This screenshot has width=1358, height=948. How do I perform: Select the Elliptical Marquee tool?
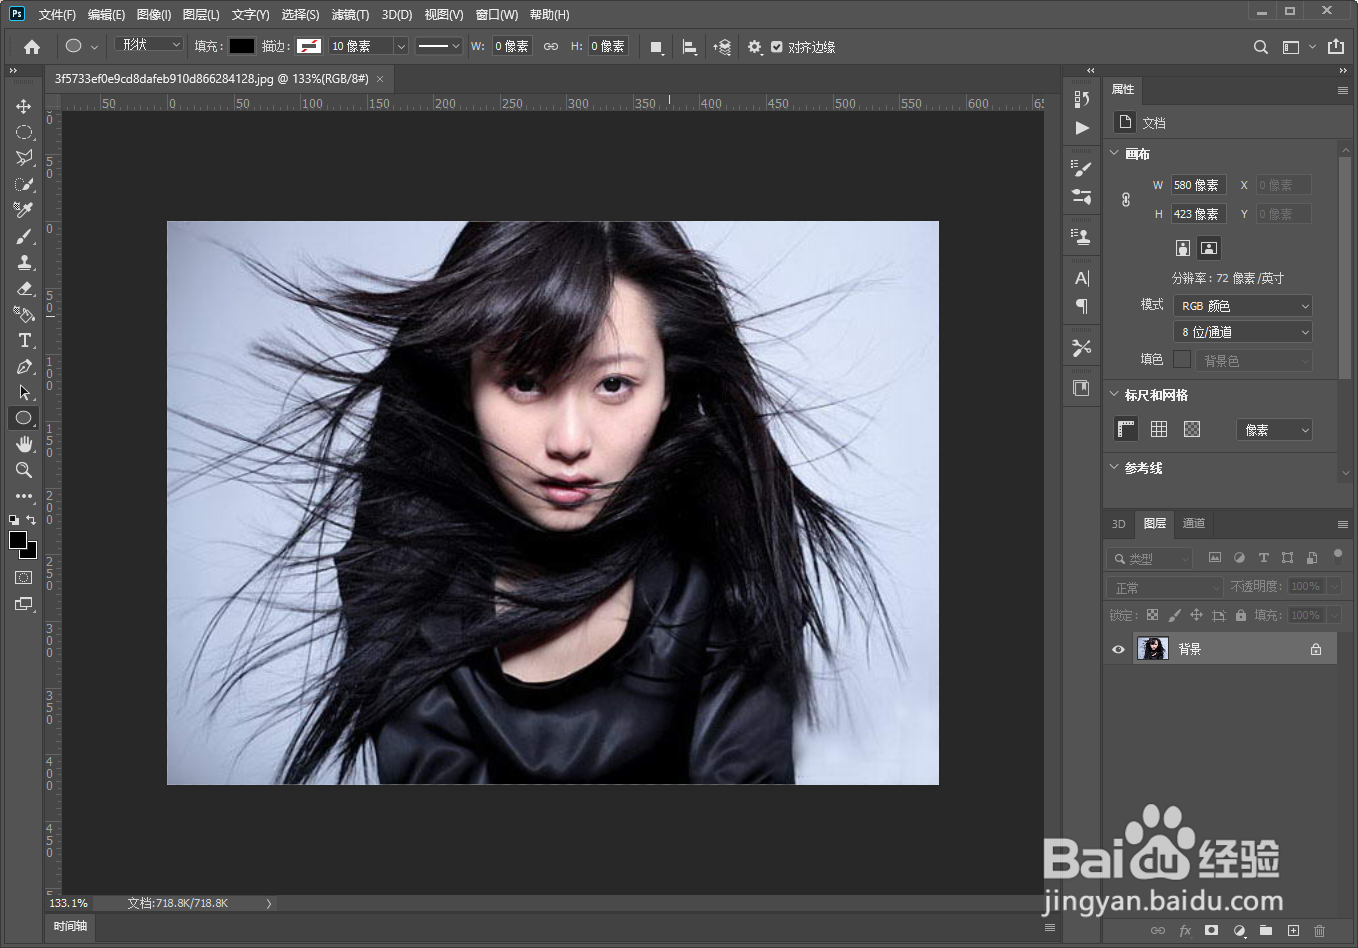click(x=23, y=132)
